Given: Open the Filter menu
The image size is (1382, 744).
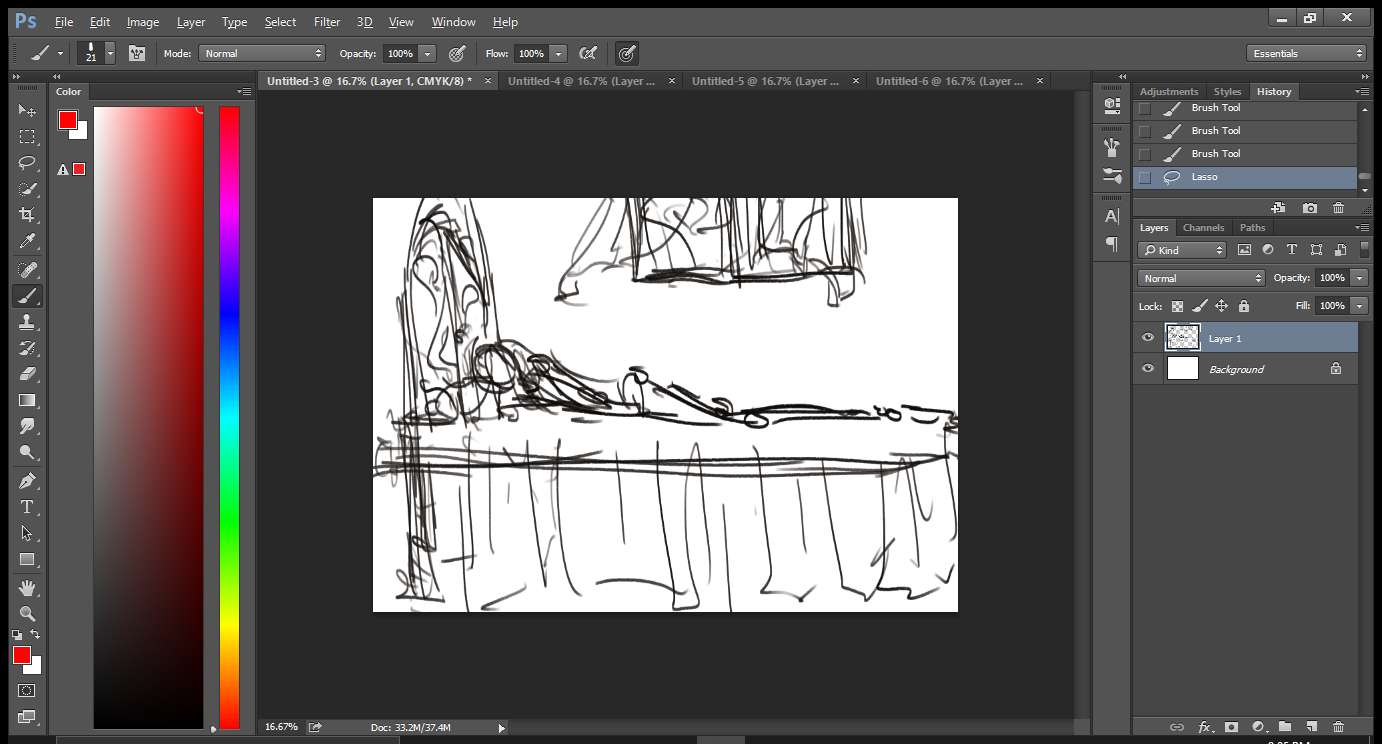Looking at the screenshot, I should tap(327, 22).
